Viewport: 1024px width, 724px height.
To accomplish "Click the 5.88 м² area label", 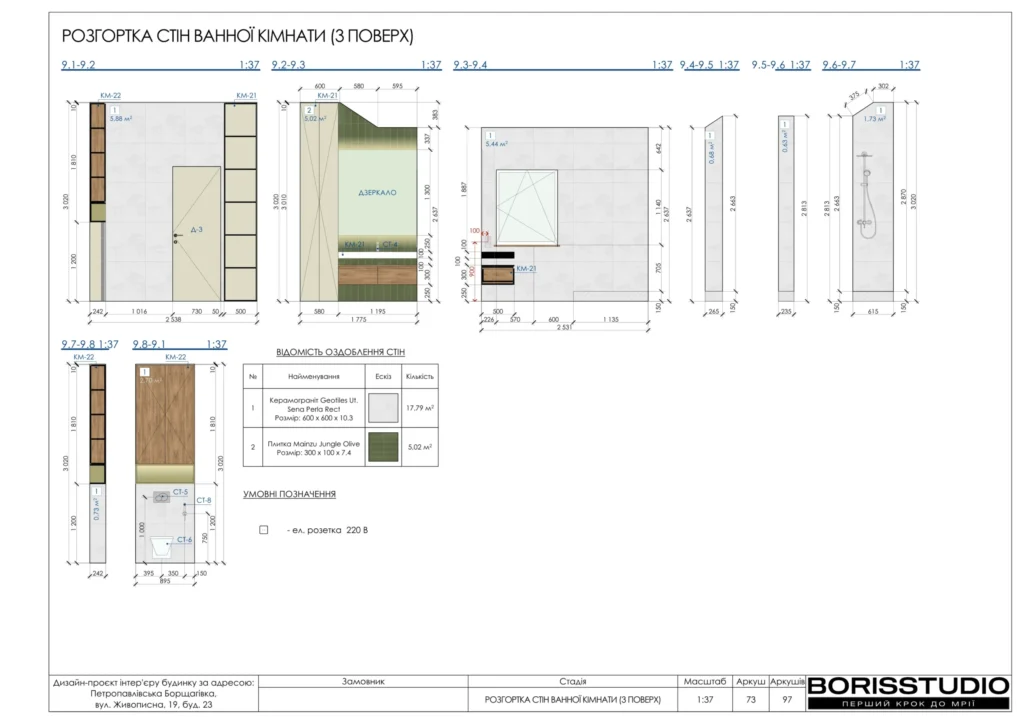I will pos(121,119).
